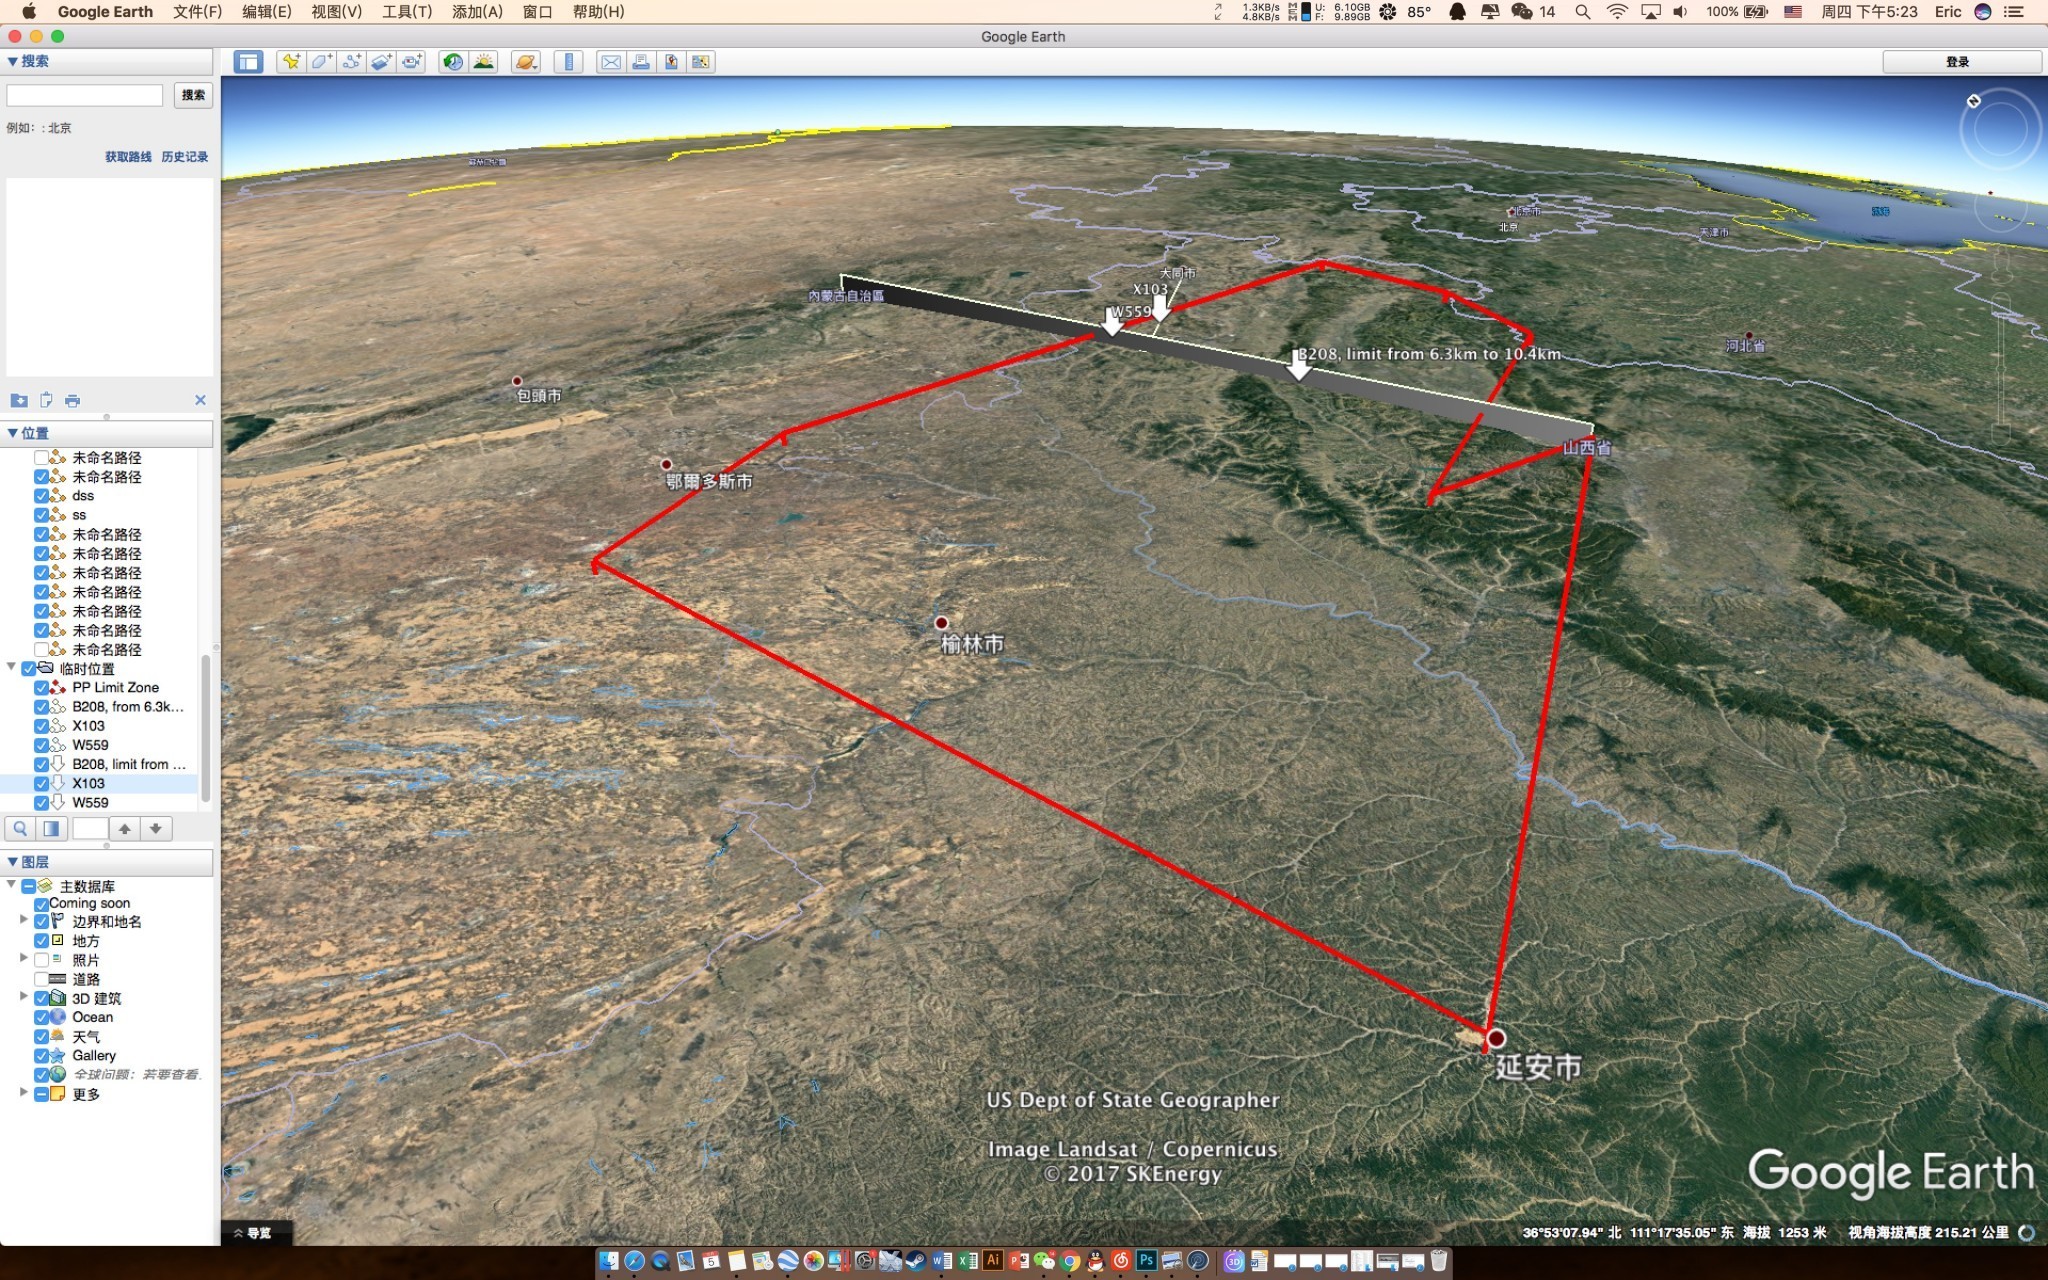Screen dimensions: 2048x1280
Task: Clear search results with the blue X
Action: (200, 400)
